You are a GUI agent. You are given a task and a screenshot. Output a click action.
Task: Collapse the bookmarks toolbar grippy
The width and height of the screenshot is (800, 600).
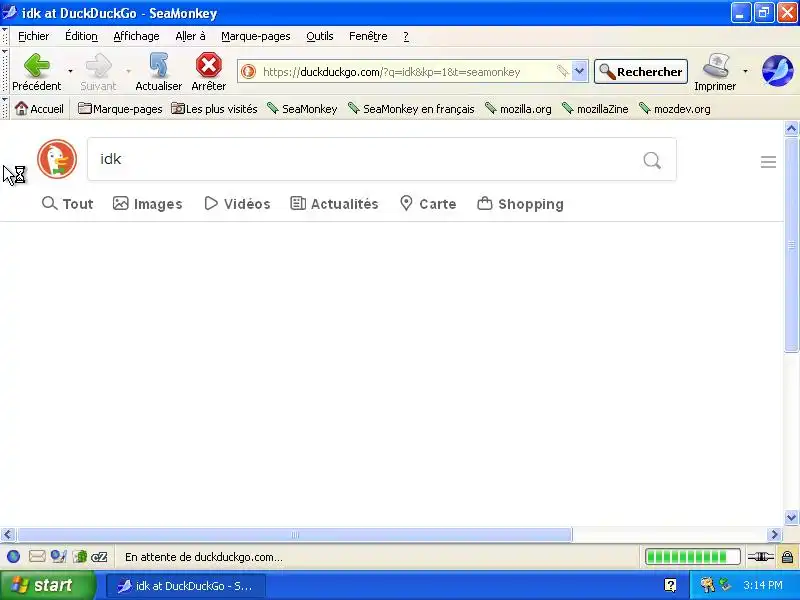point(5,108)
